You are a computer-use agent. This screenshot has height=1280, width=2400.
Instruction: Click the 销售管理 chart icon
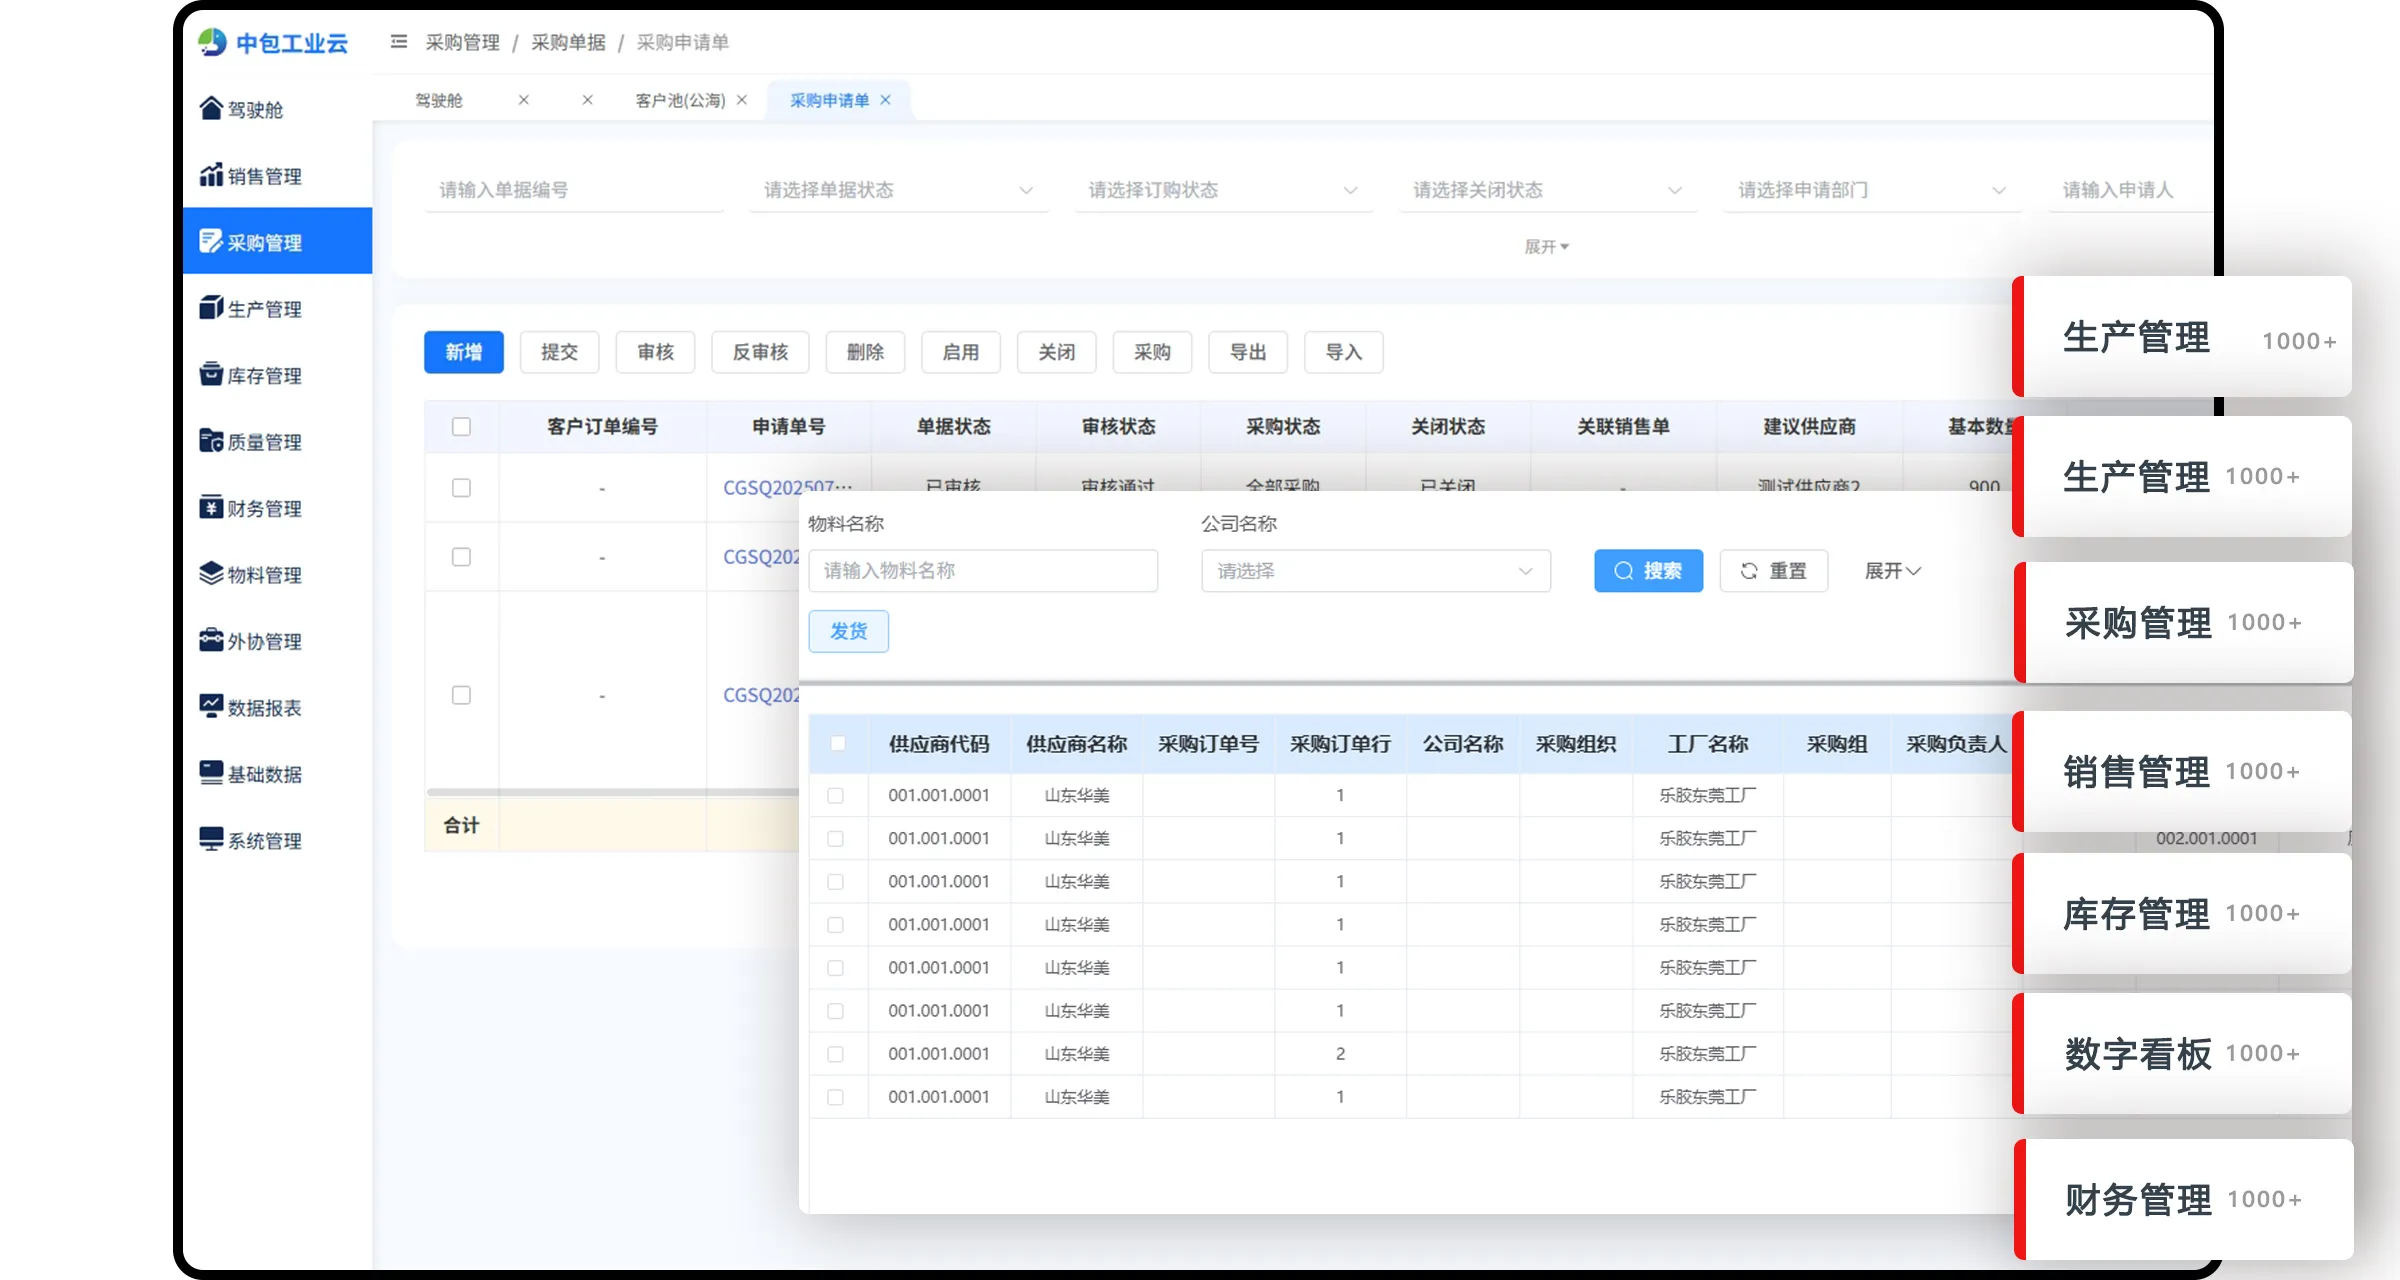pyautogui.click(x=210, y=175)
